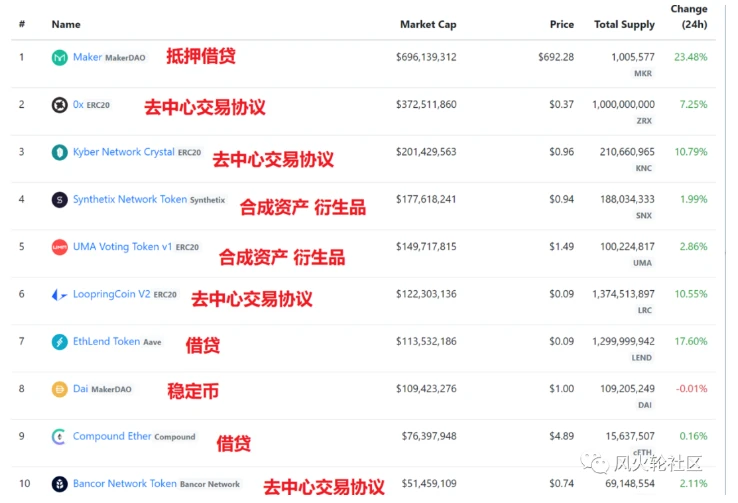Image resolution: width=738 pixels, height=503 pixels.
Task: Click the SNX supply symbol label
Action: (x=644, y=216)
